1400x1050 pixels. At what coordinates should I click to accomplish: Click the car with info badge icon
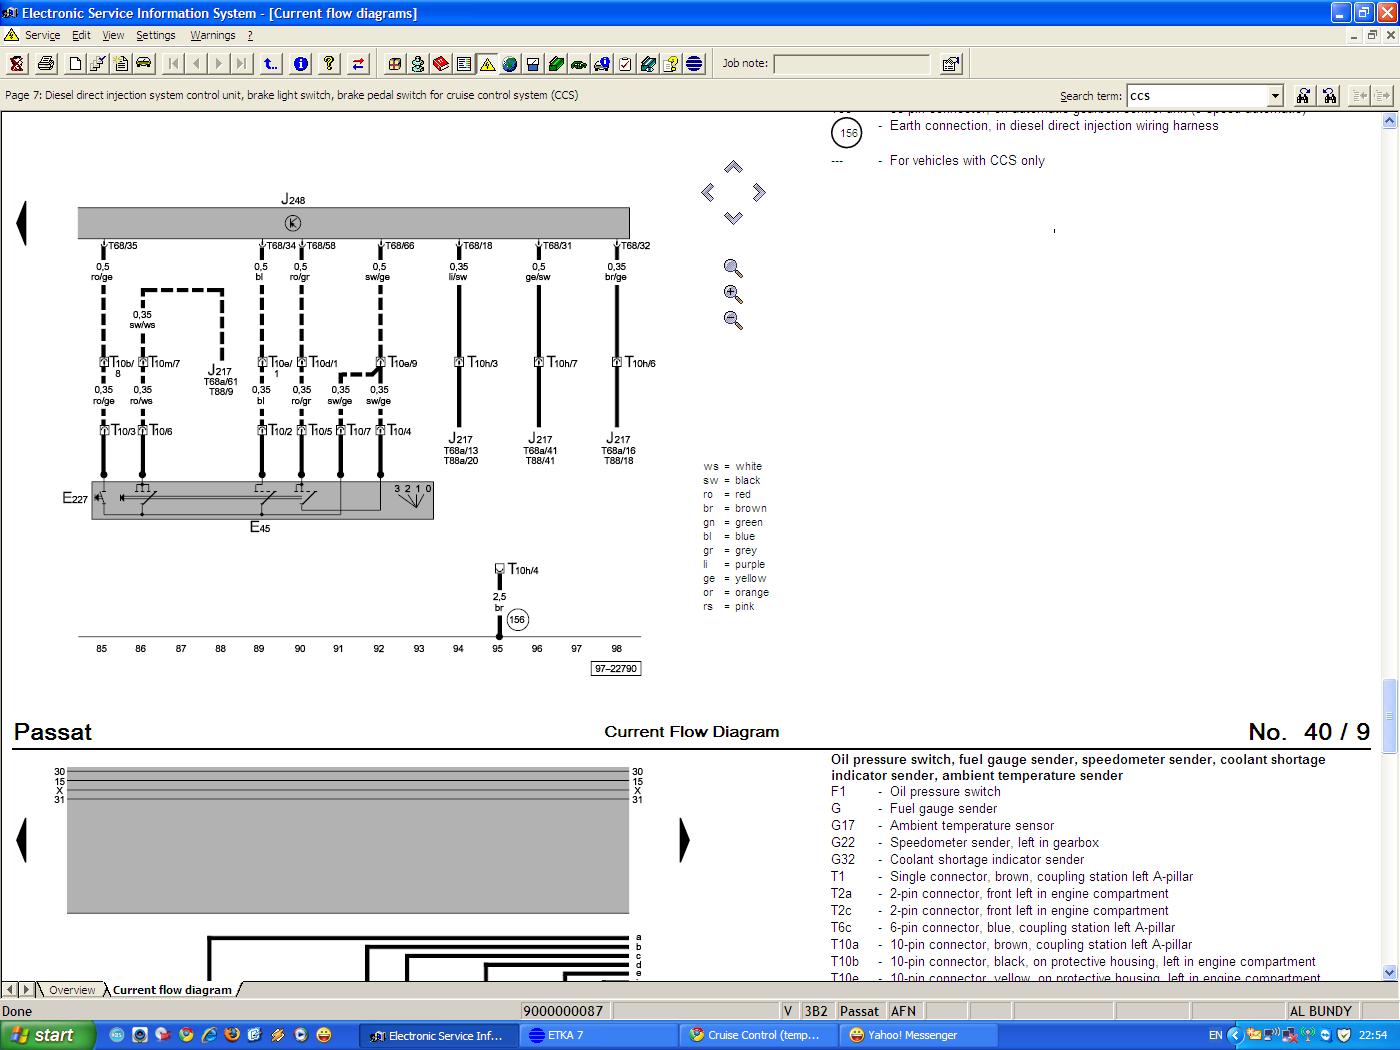[x=602, y=64]
